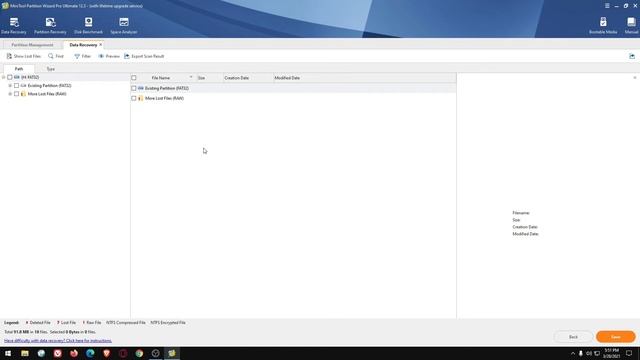The width and height of the screenshot is (640, 360).
Task: Switch to the Partition Management tab
Action: click(x=32, y=45)
